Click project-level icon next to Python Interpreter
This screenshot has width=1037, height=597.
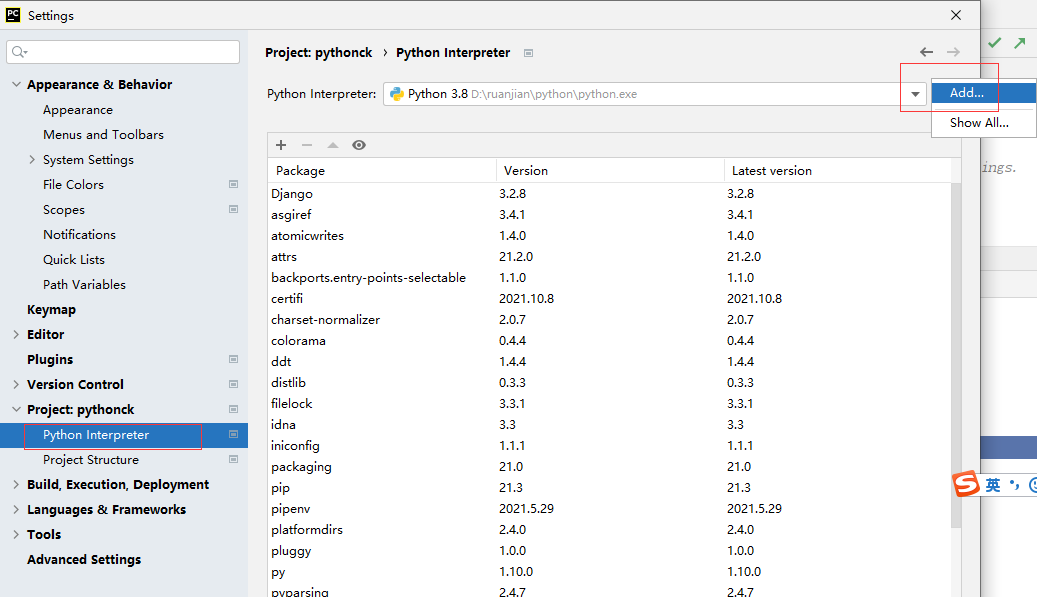point(233,434)
